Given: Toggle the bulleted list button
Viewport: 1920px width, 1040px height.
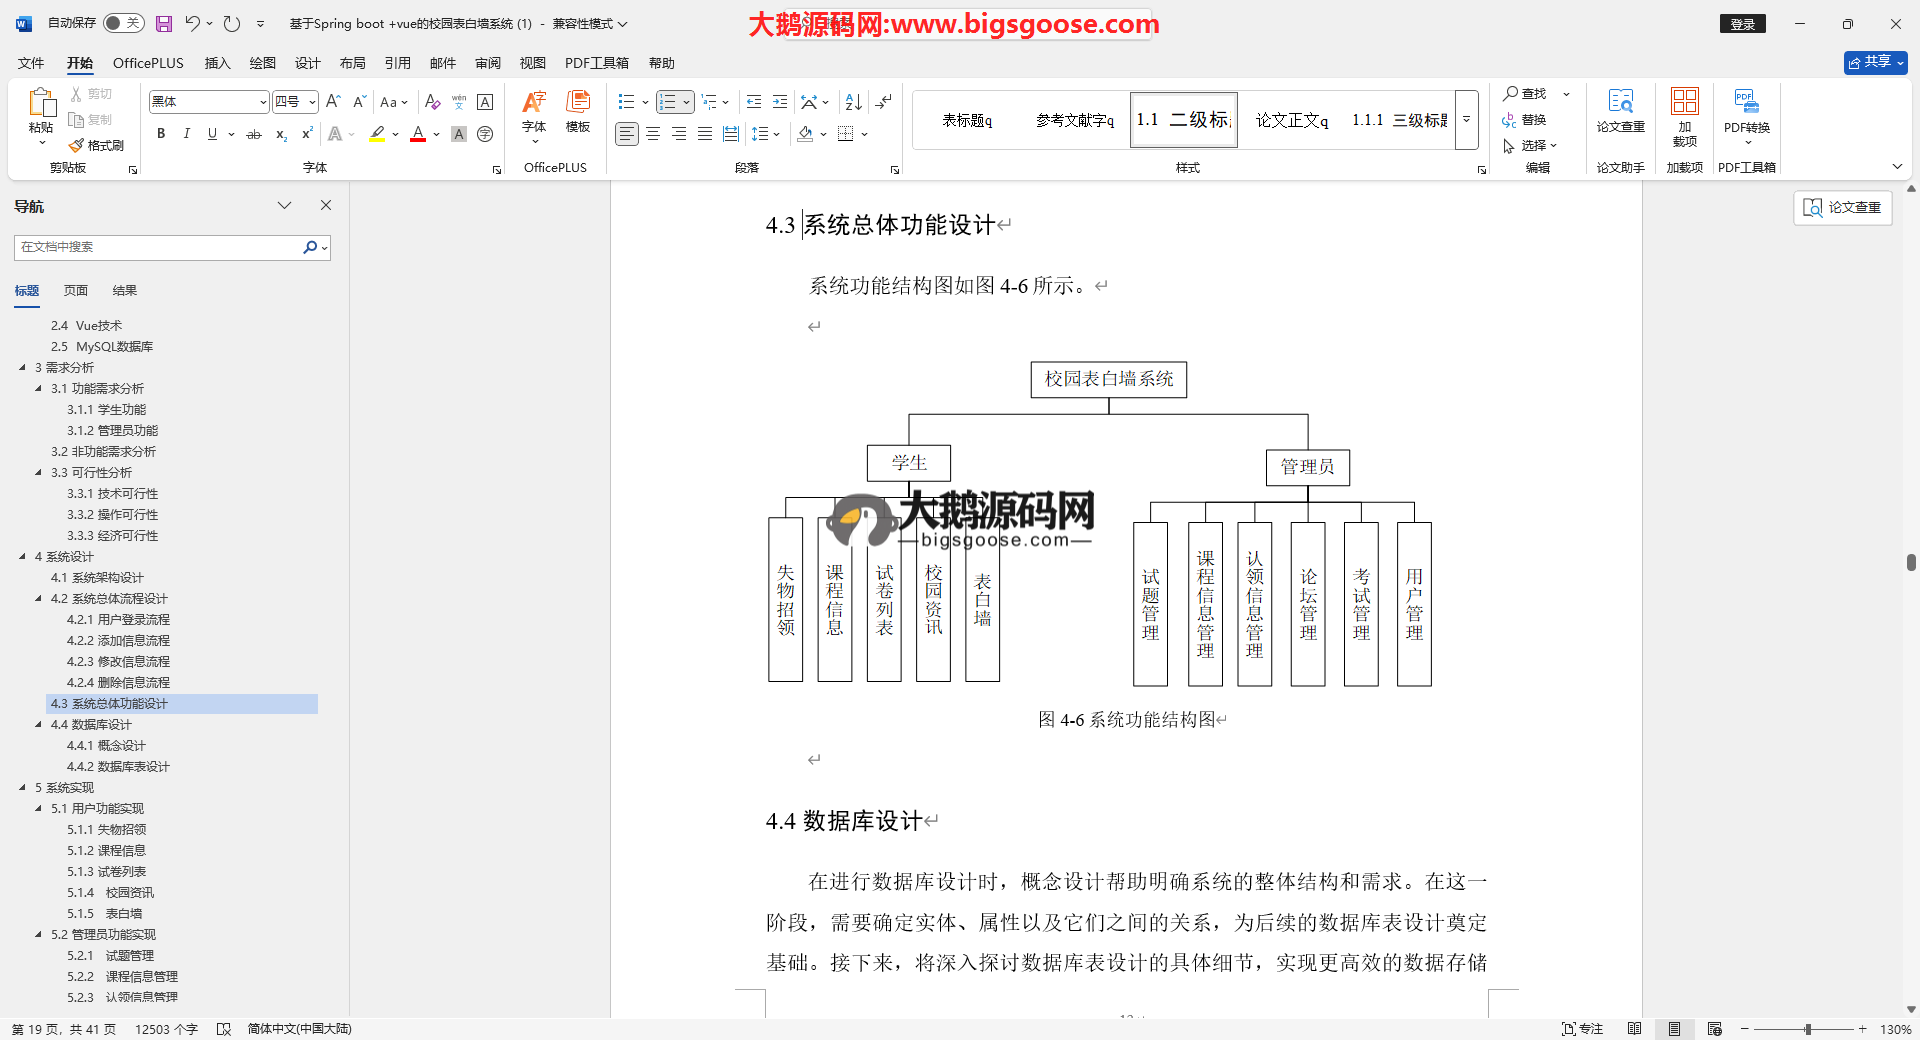Looking at the screenshot, I should pyautogui.click(x=626, y=102).
